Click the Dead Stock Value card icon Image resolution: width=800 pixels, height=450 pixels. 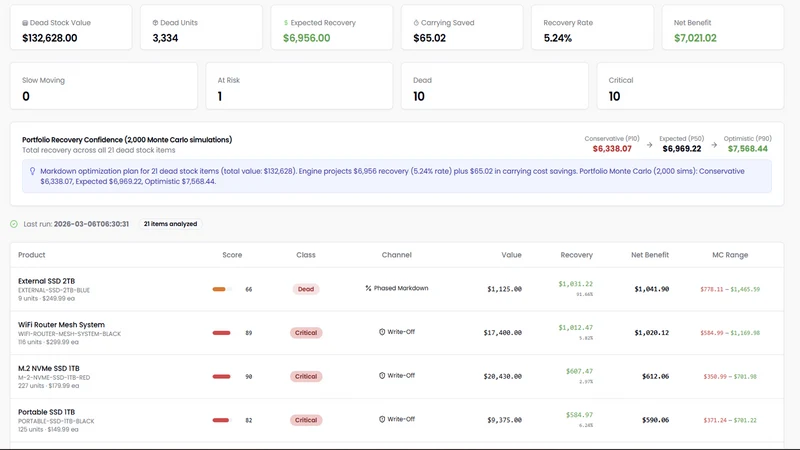pyautogui.click(x=25, y=23)
